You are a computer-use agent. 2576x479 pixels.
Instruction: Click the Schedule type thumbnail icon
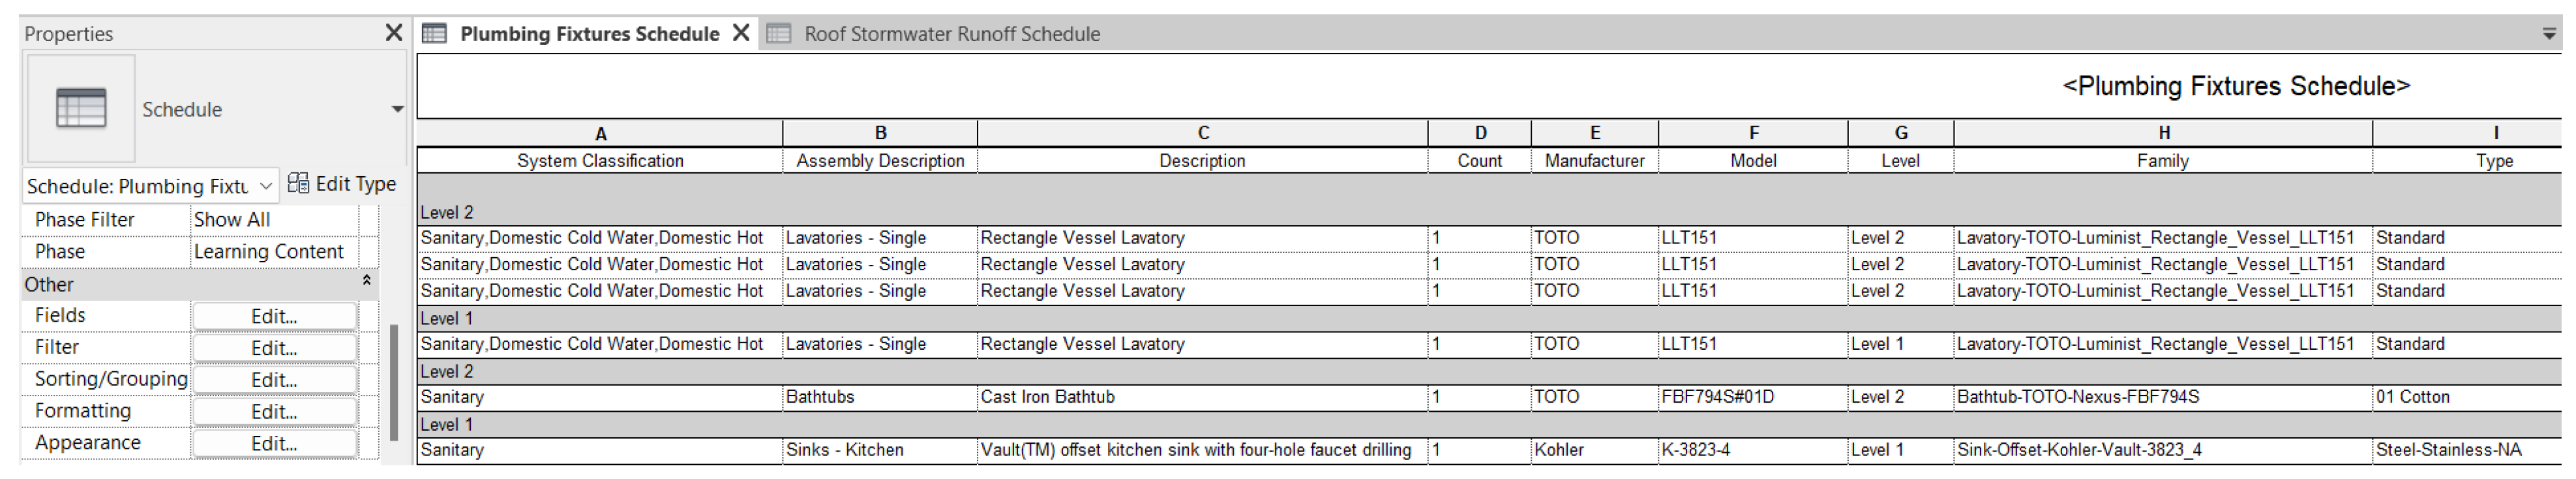[80, 108]
